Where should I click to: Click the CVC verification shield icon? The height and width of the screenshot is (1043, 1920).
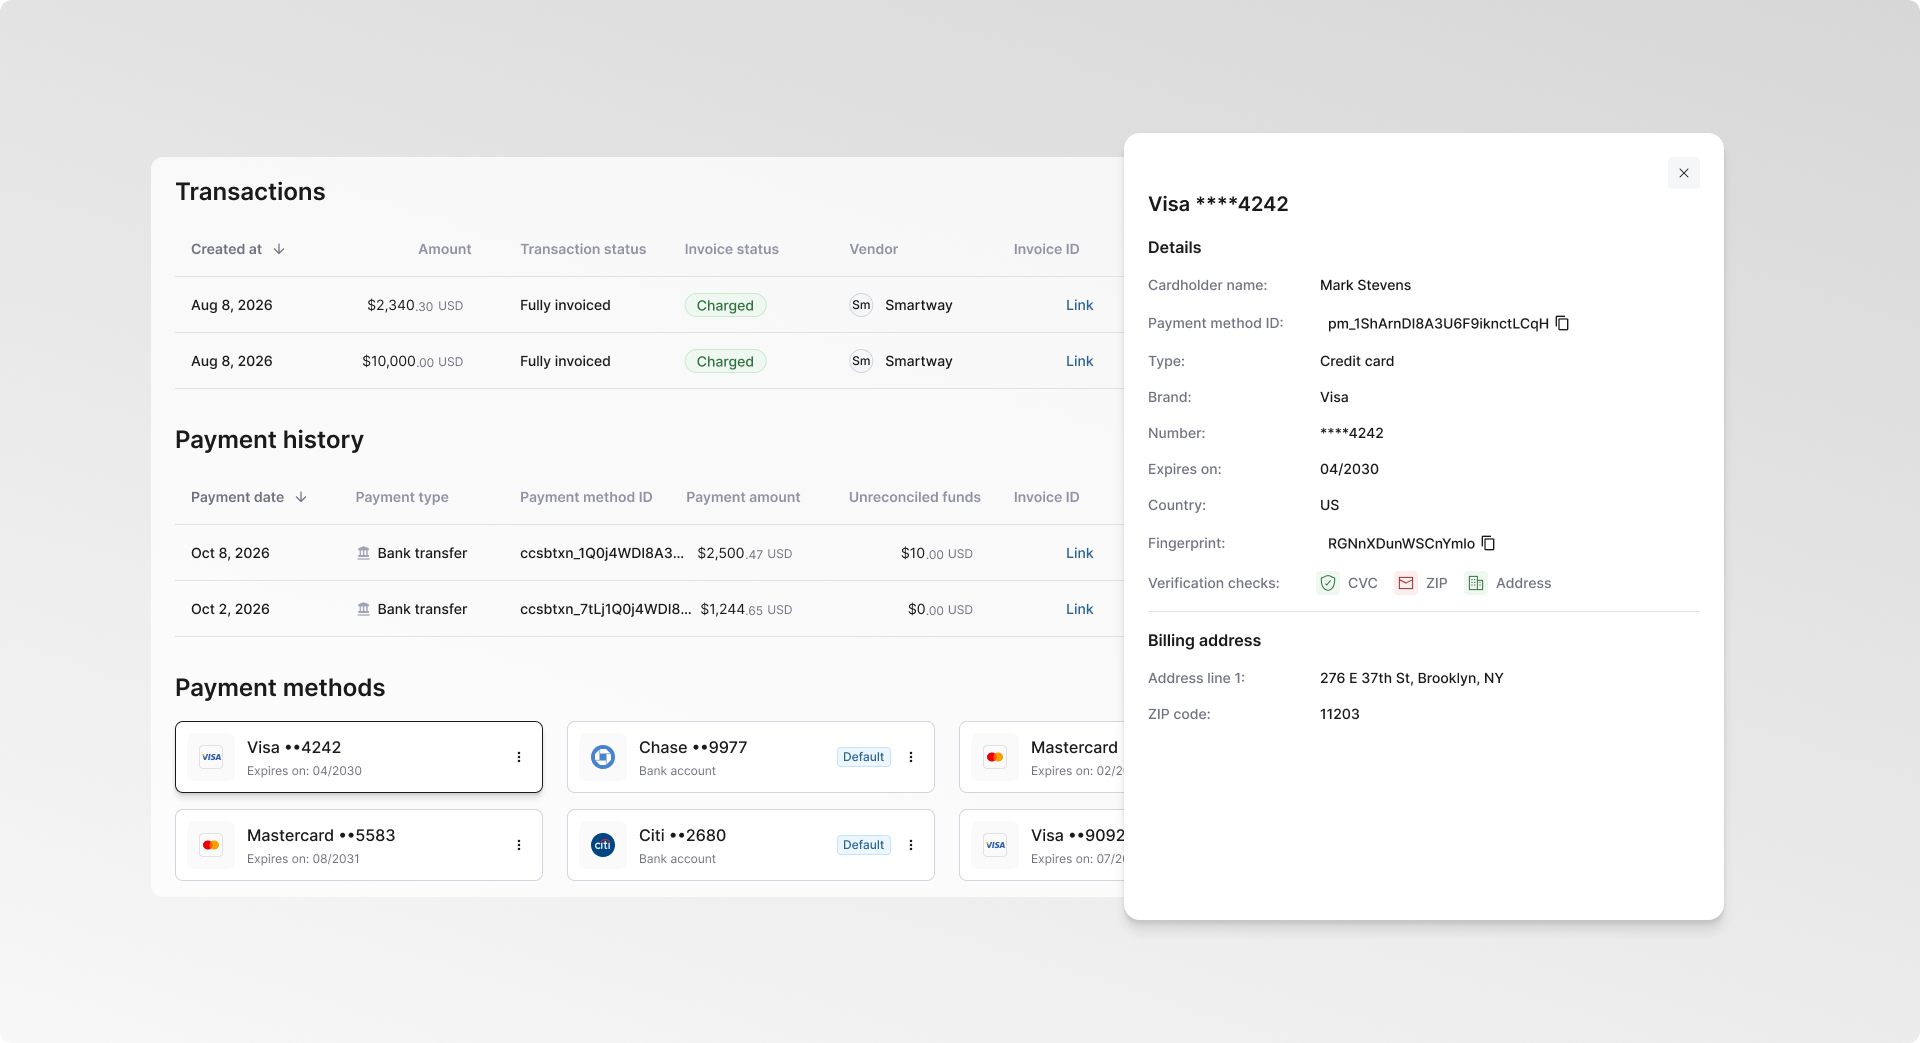click(x=1328, y=583)
